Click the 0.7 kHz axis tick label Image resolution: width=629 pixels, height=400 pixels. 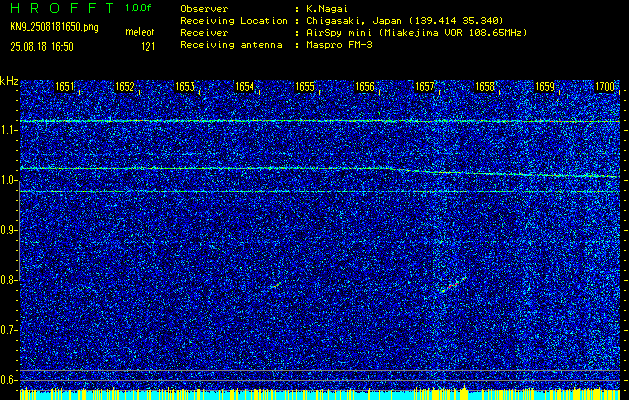[7, 330]
